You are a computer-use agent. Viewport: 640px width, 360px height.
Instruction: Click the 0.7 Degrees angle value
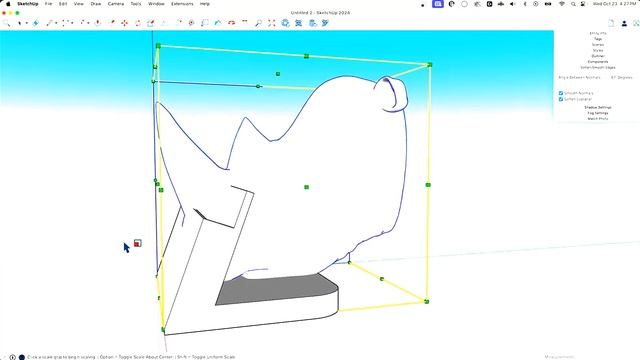tap(621, 77)
